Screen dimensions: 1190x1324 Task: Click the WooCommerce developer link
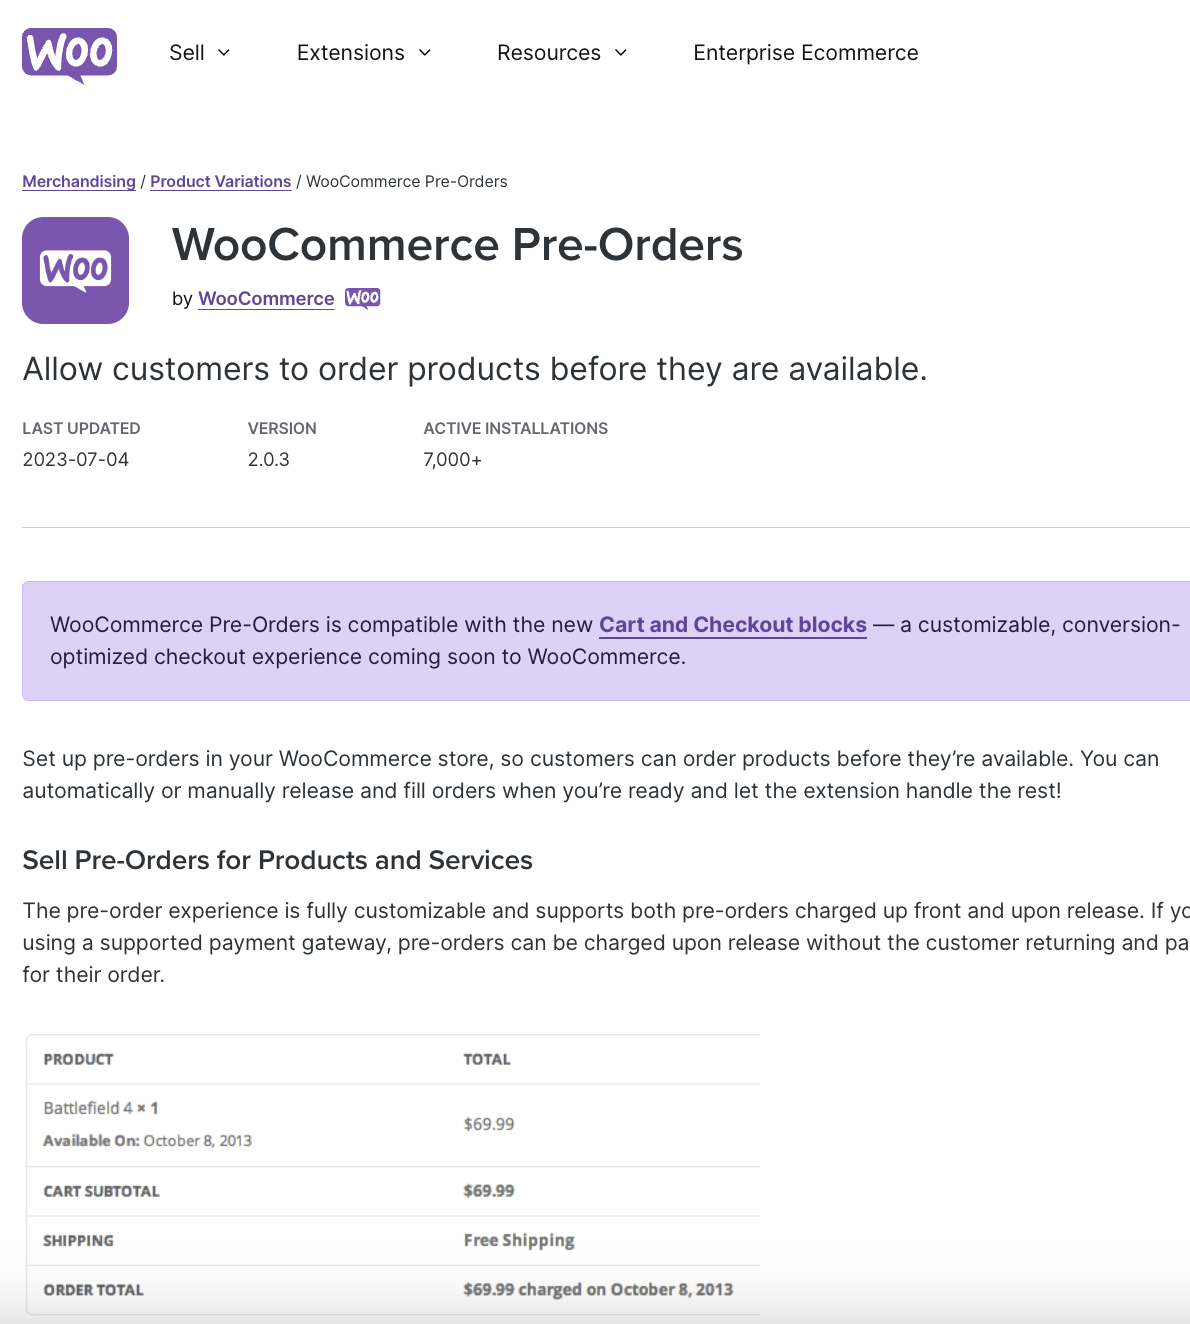265,298
